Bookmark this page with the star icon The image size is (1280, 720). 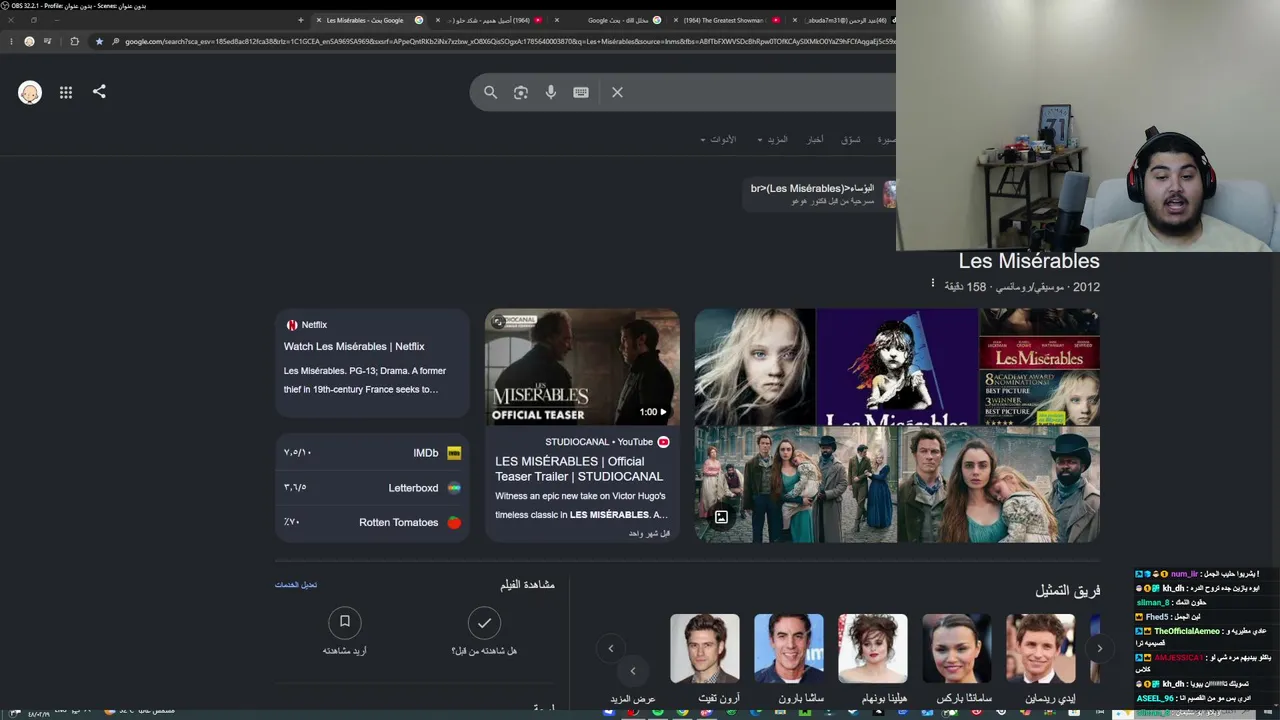[99, 41]
